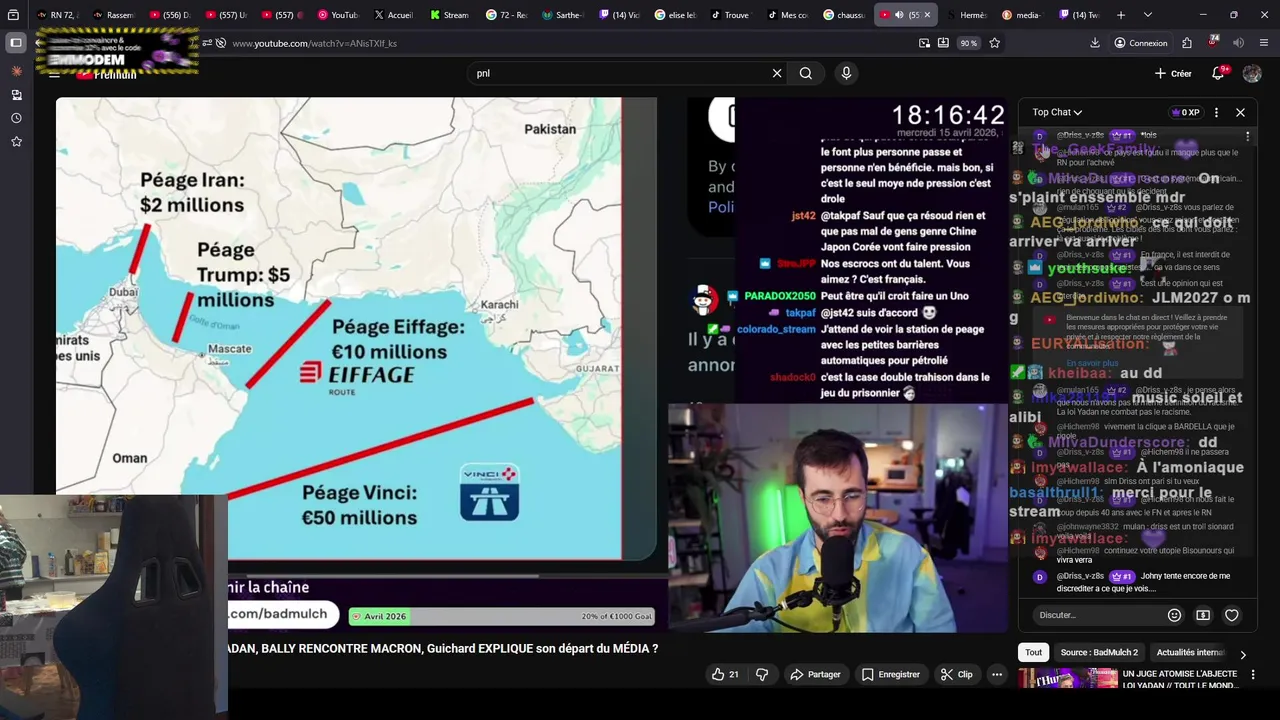This screenshot has width=1280, height=720.
Task: Open the Connexion account button
Action: (1141, 43)
